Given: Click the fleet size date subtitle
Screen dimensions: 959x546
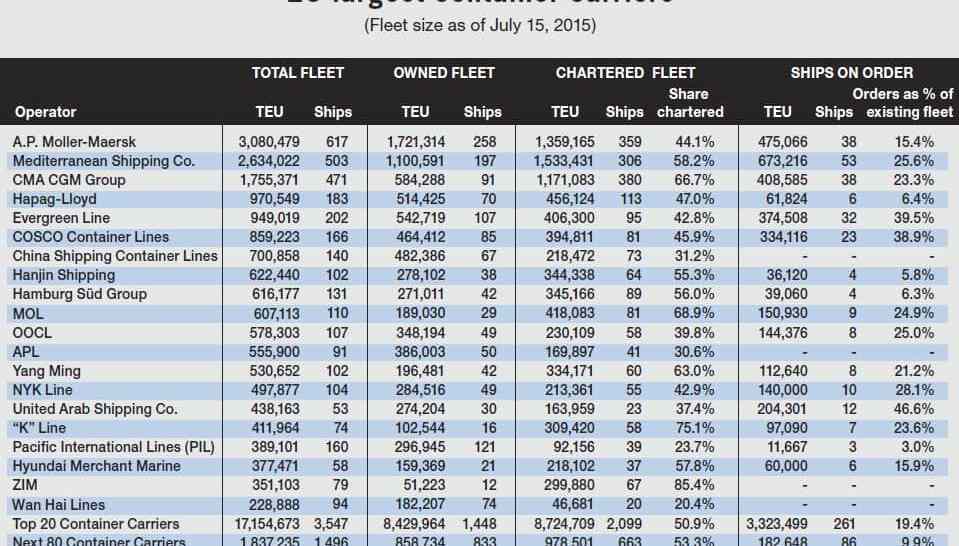Looking at the screenshot, I should (x=480, y=25).
